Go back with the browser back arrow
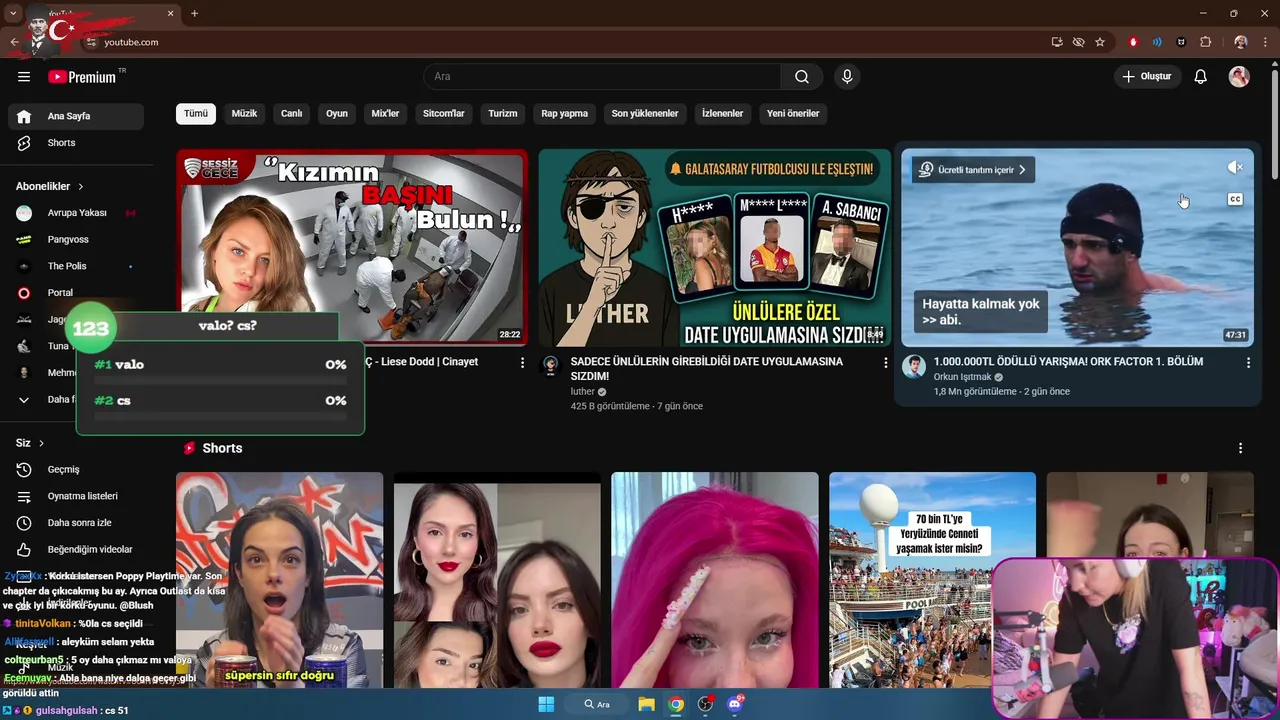1280x720 pixels. [14, 42]
